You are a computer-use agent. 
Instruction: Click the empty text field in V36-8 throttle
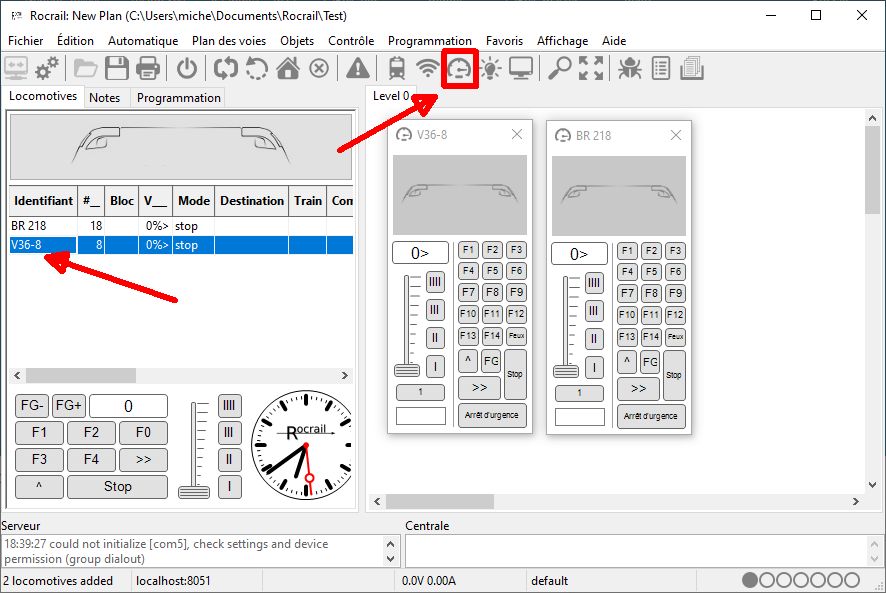pos(421,415)
